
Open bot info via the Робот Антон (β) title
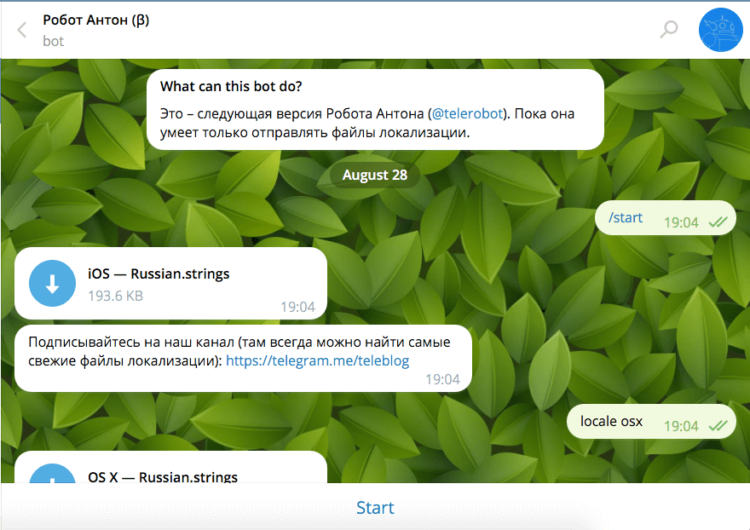(x=96, y=20)
